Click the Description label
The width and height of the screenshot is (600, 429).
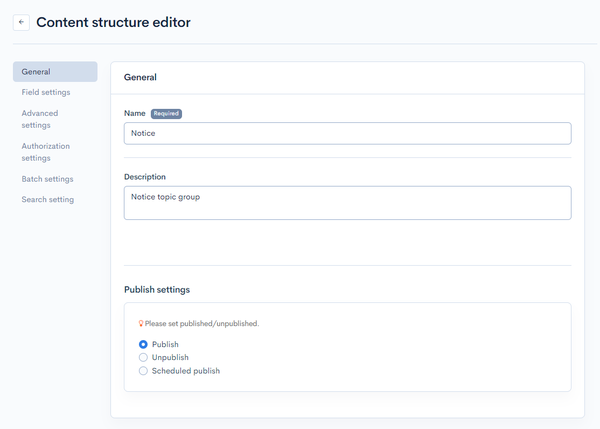(x=145, y=177)
